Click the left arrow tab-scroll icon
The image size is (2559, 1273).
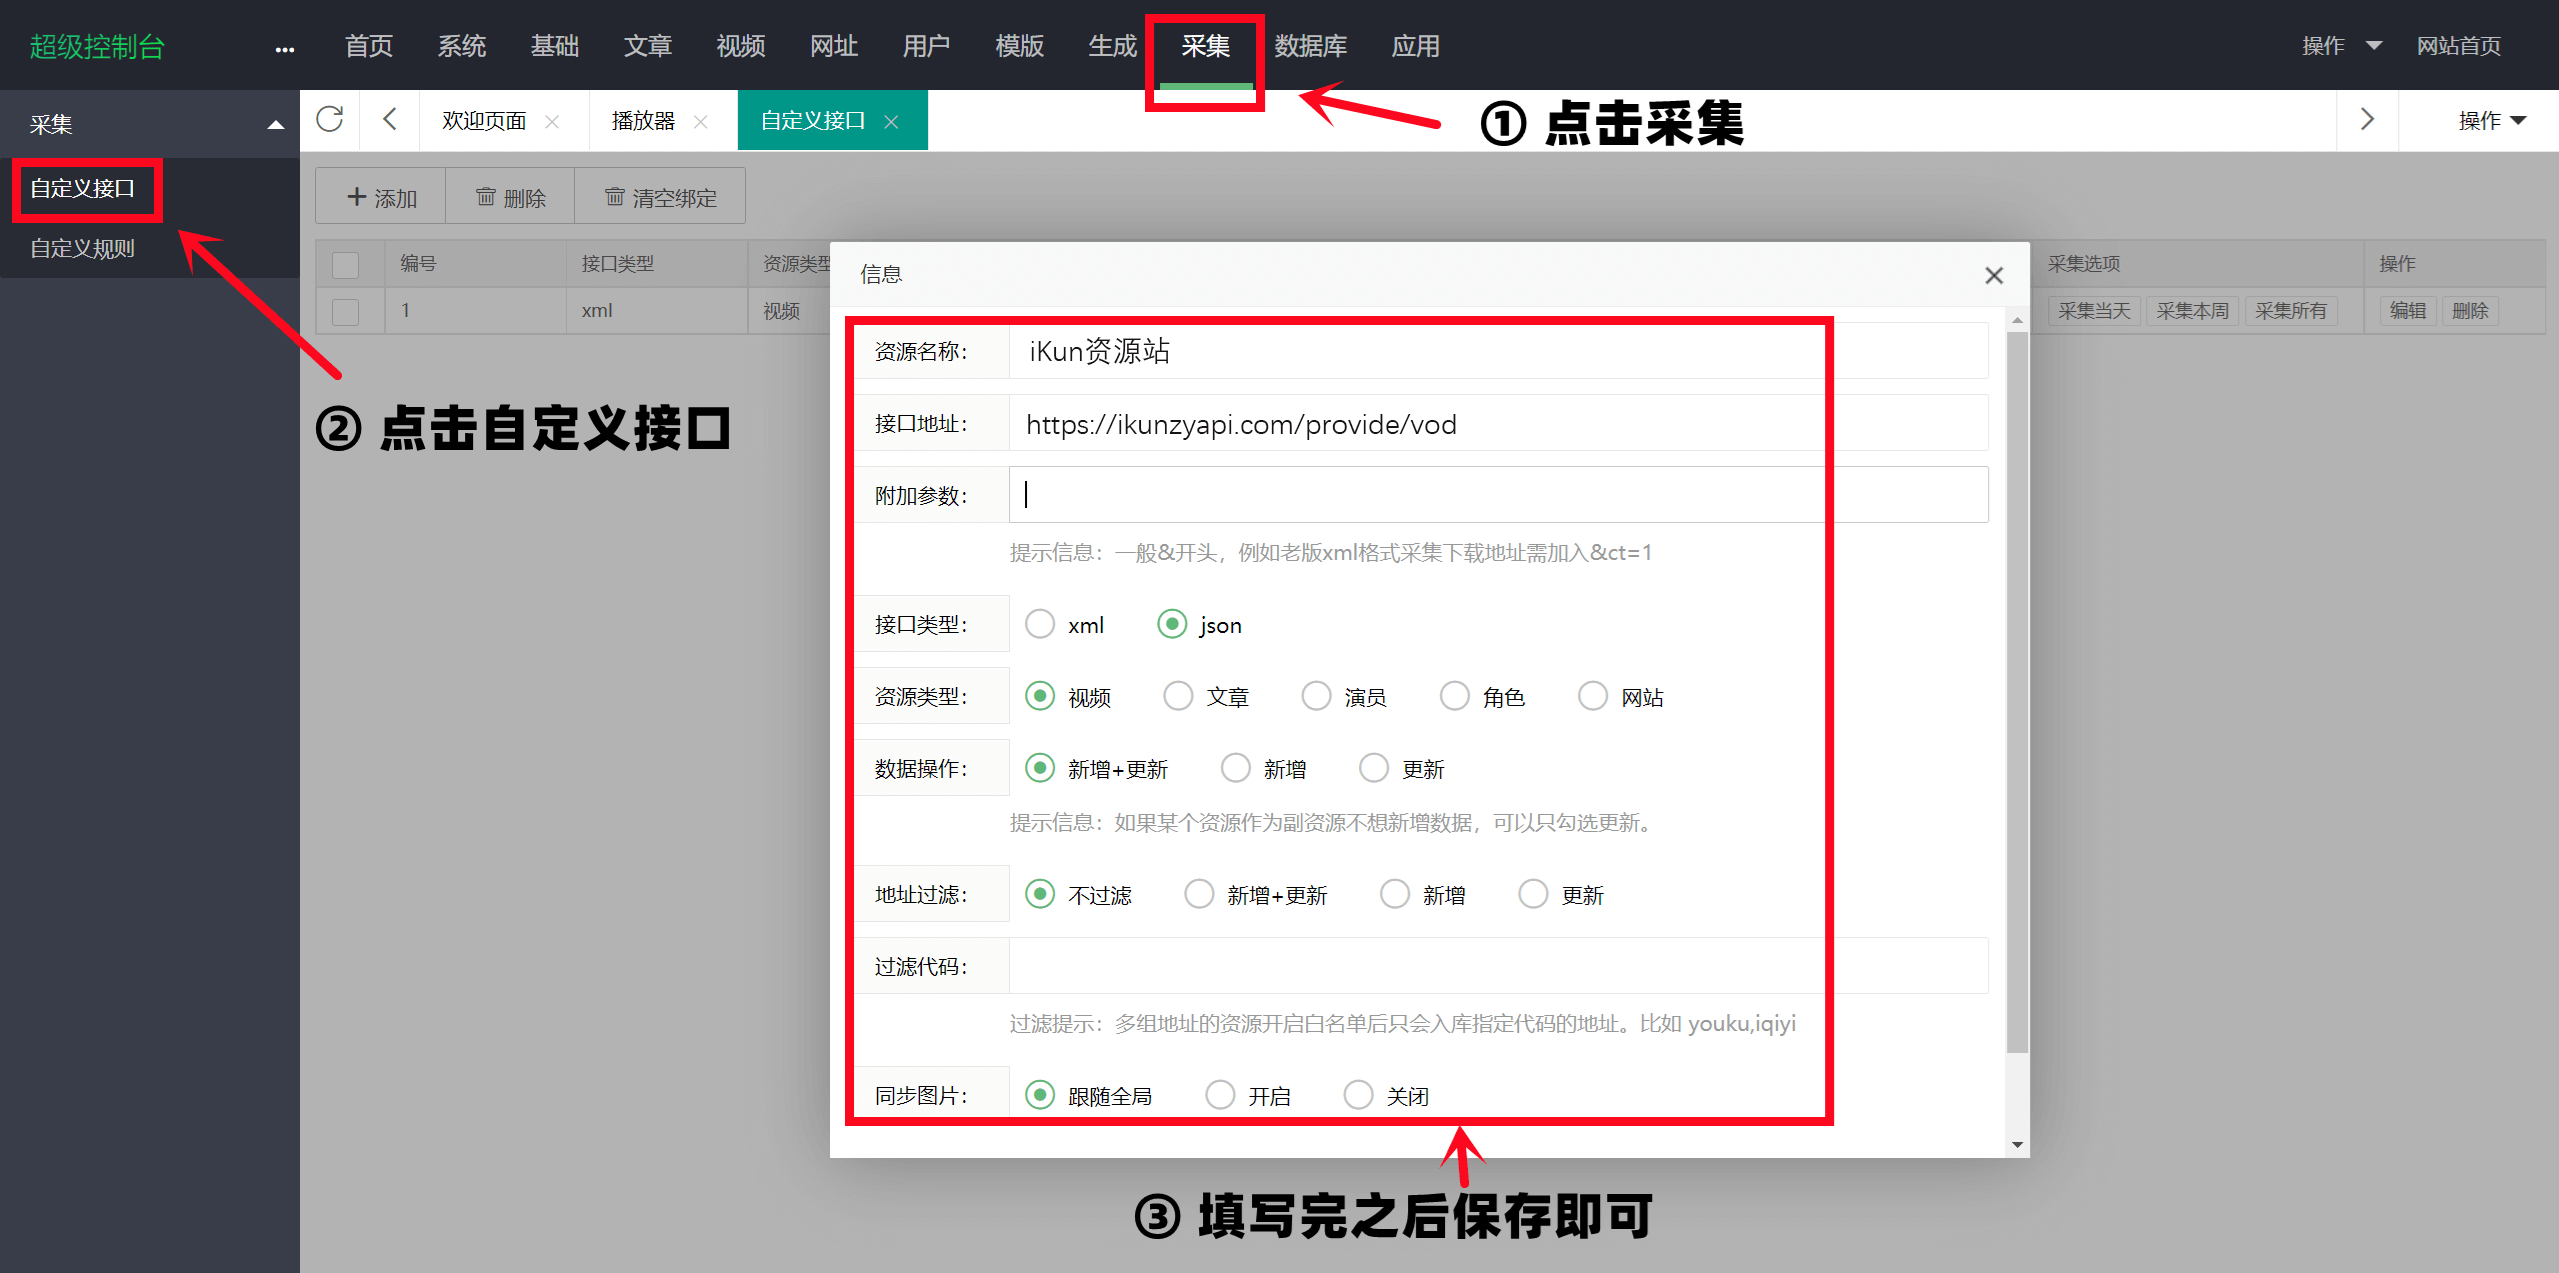[x=390, y=120]
